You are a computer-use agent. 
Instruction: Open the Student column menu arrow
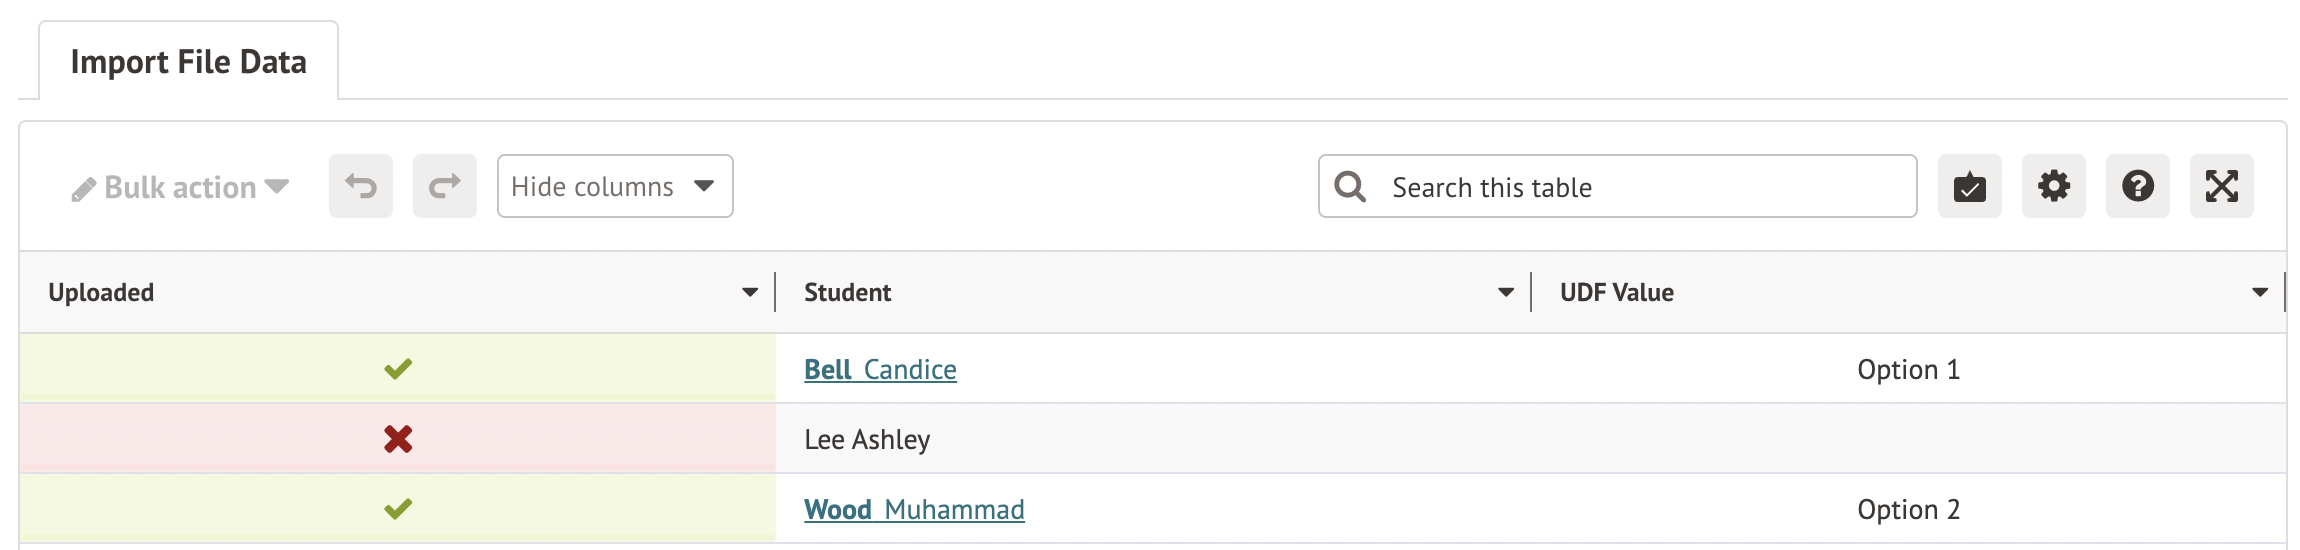tap(1506, 292)
